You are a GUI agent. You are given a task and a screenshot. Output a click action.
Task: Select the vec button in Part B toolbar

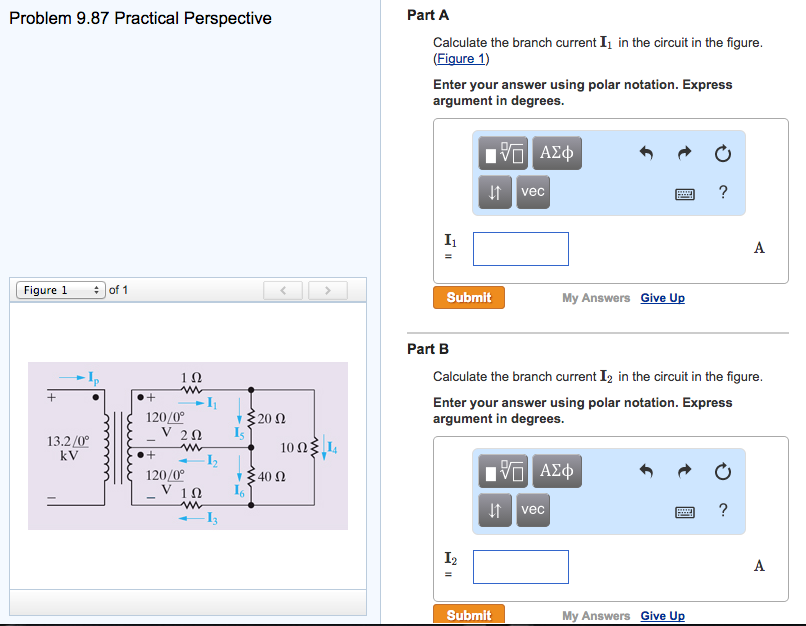coord(532,510)
